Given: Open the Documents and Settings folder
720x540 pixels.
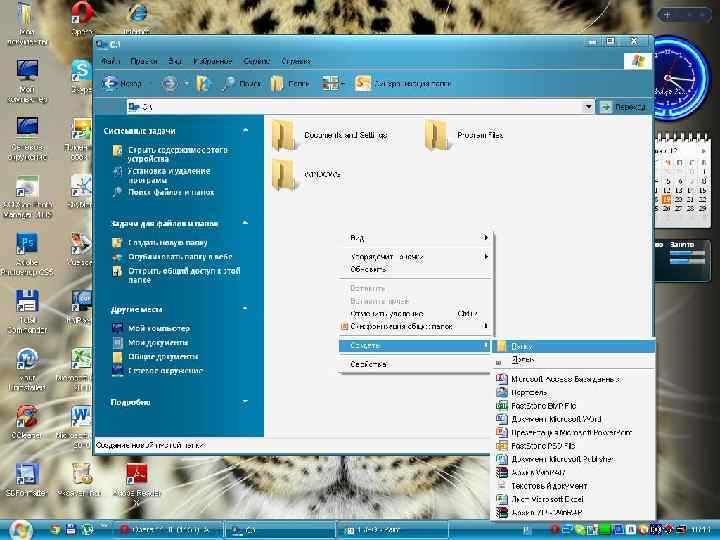Looking at the screenshot, I should coord(330,135).
